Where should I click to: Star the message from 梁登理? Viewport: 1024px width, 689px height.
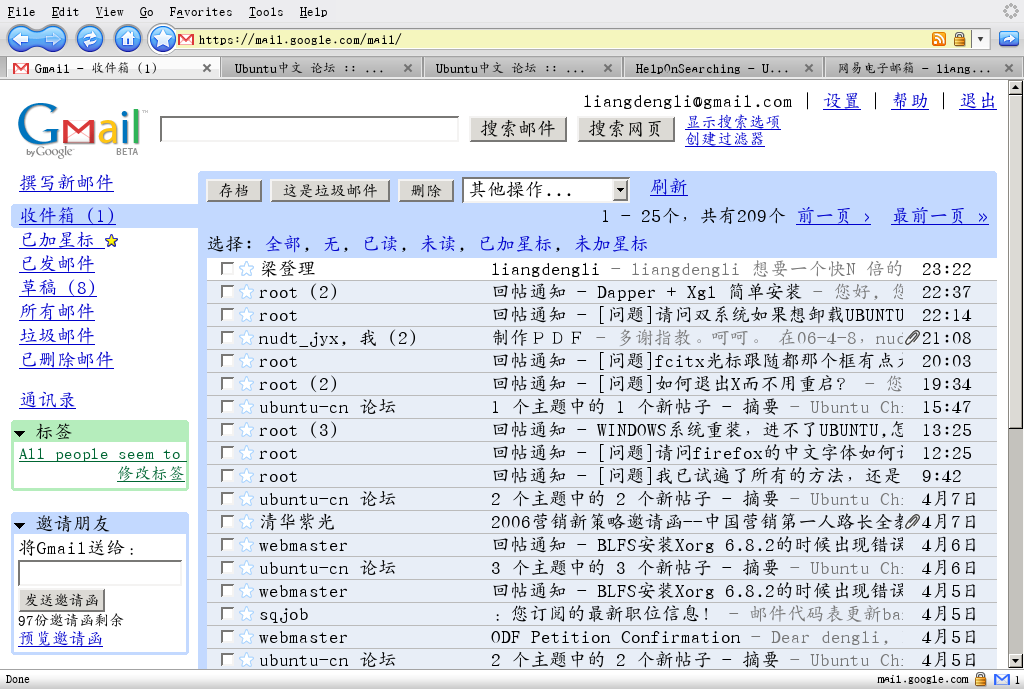(x=246, y=269)
